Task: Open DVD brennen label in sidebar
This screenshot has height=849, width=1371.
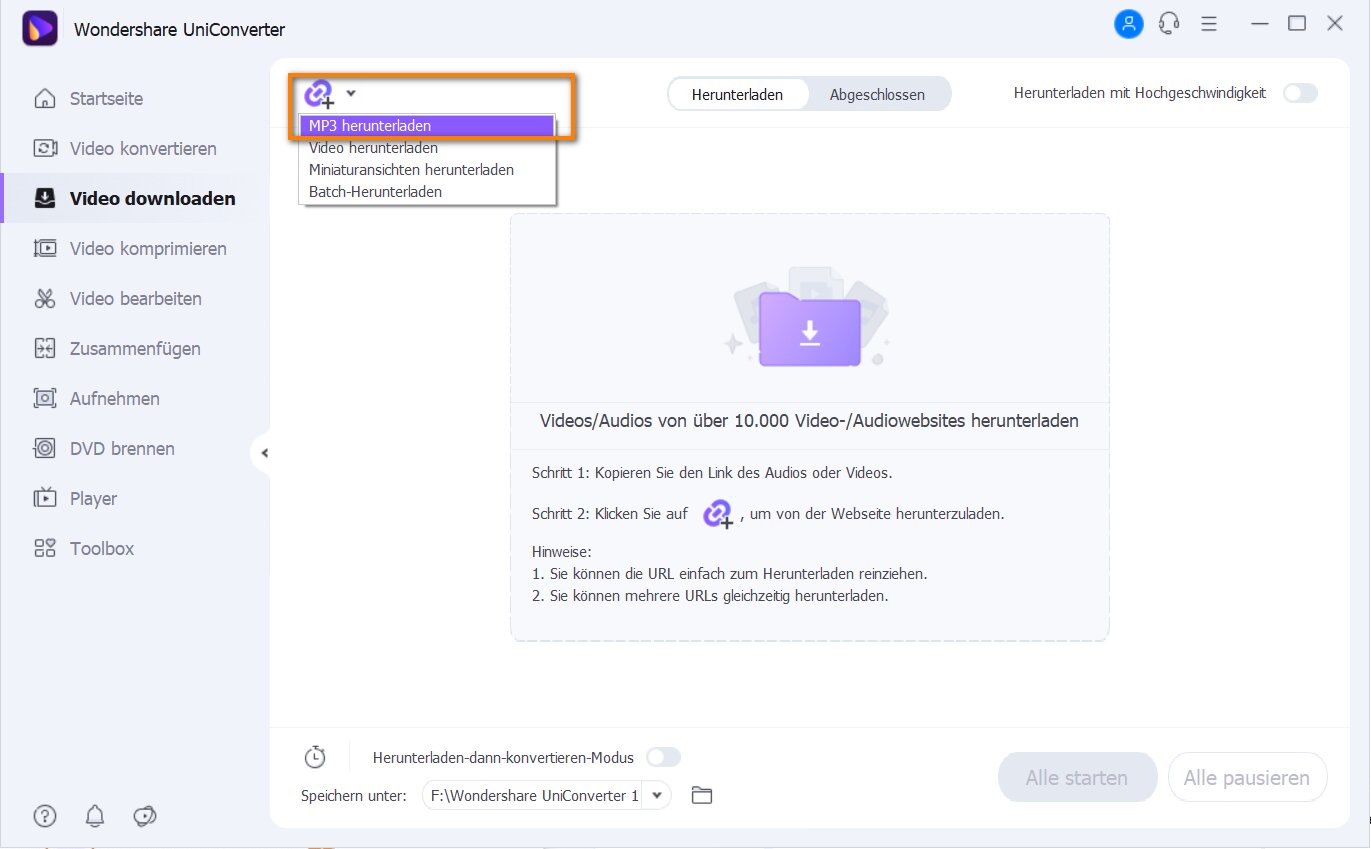Action: click(122, 449)
